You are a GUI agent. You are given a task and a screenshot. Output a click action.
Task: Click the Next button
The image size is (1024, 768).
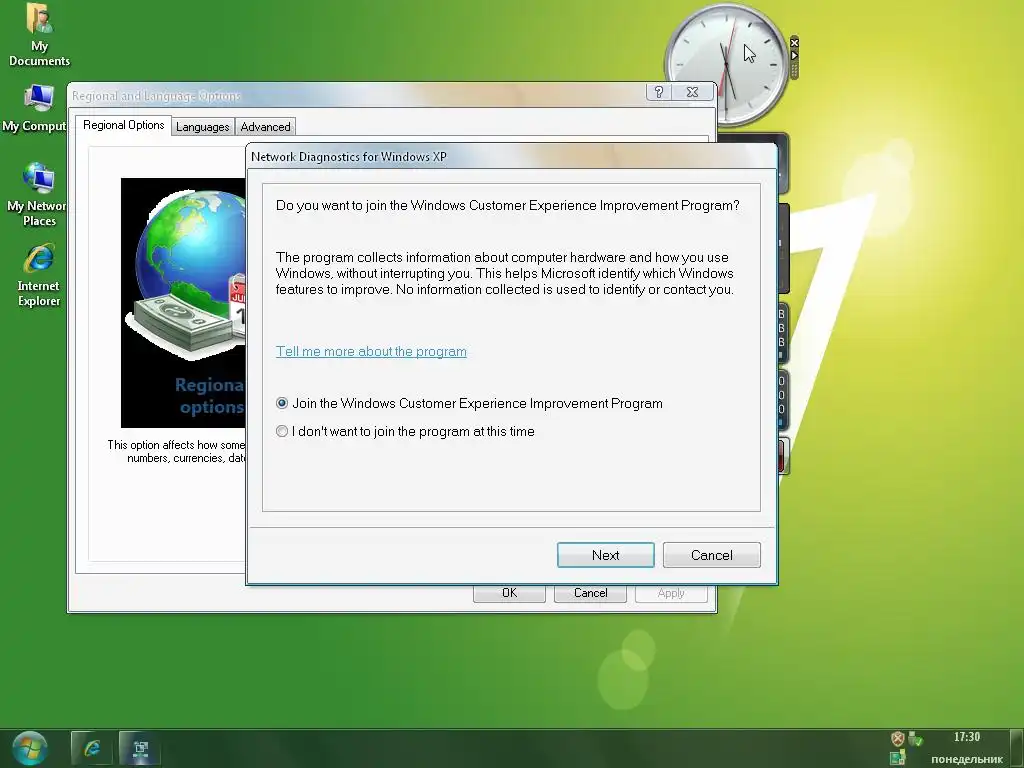tap(605, 555)
